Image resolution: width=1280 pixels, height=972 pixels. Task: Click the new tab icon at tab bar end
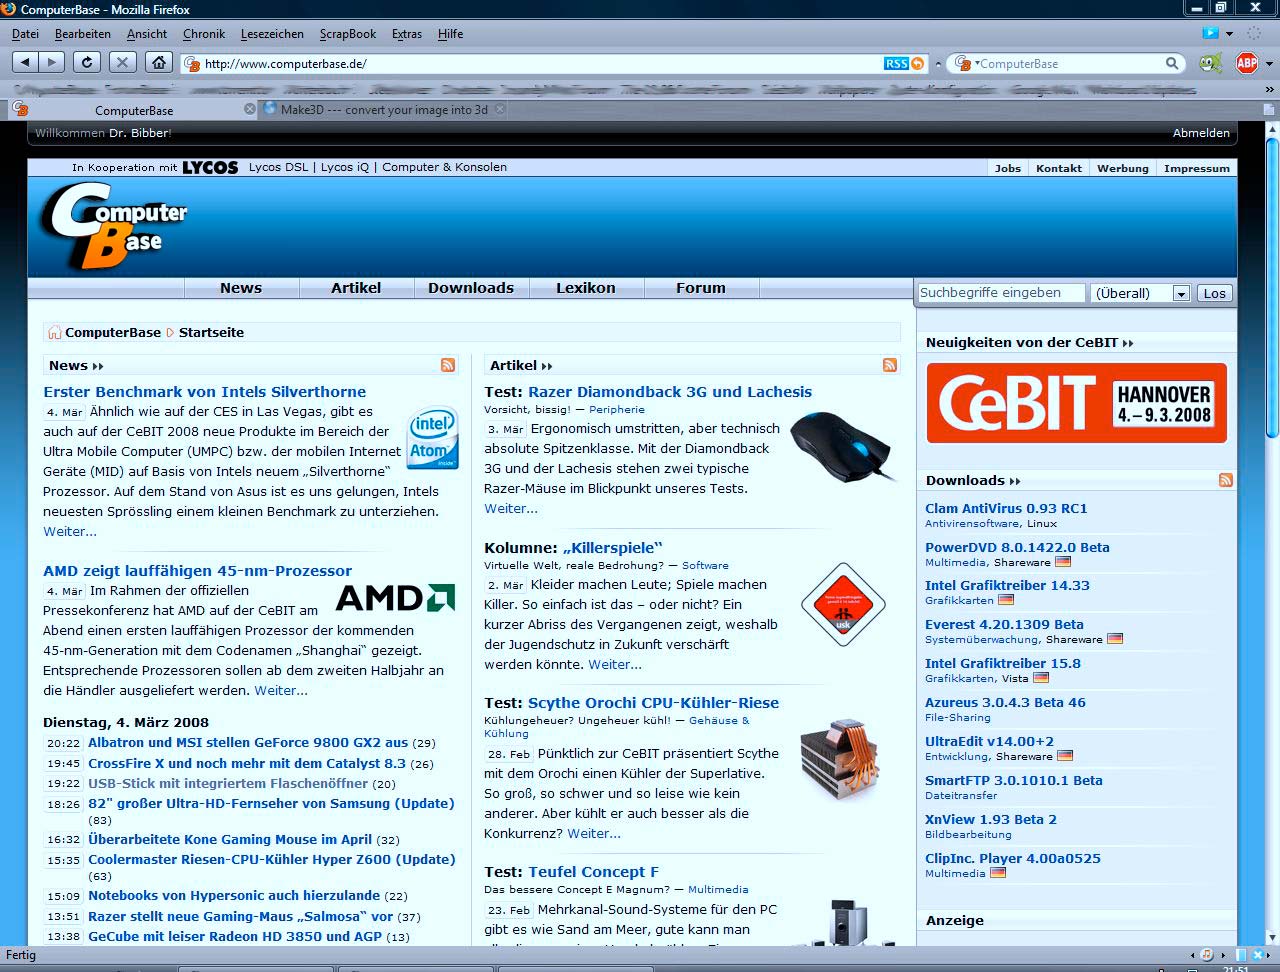point(1269,109)
